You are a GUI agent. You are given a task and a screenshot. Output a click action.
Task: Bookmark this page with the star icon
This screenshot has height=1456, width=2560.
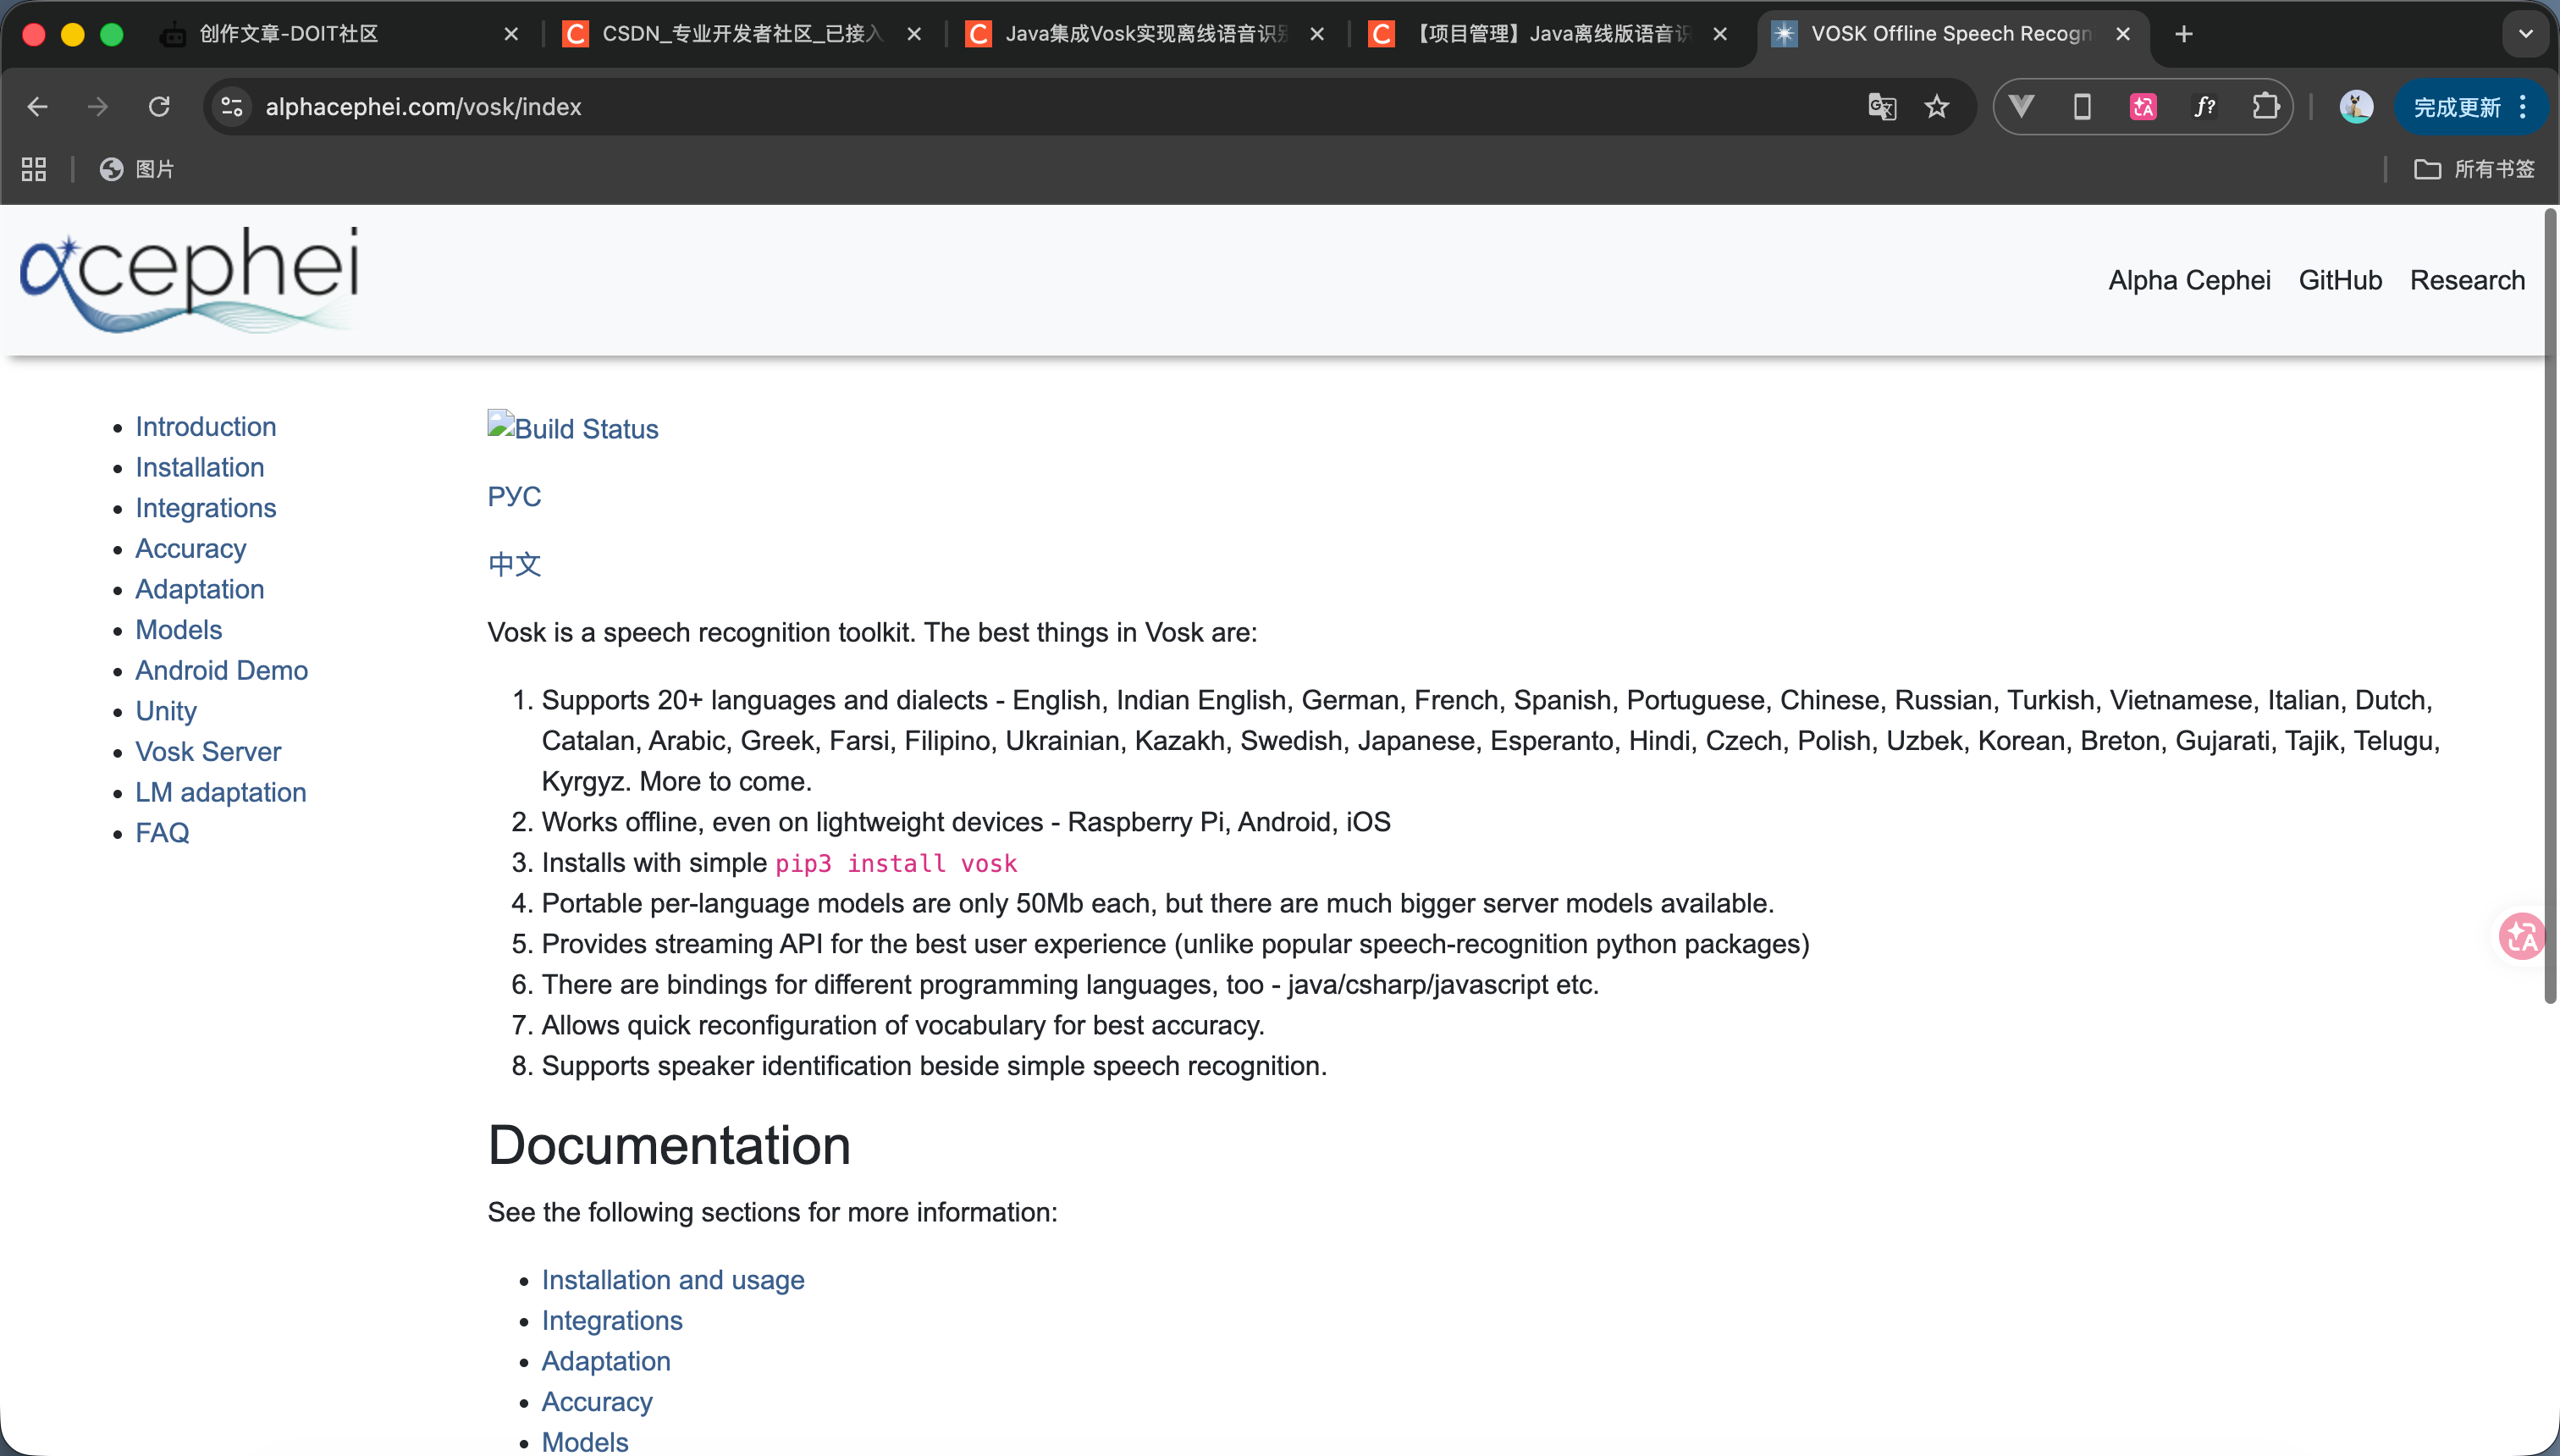coord(1937,107)
